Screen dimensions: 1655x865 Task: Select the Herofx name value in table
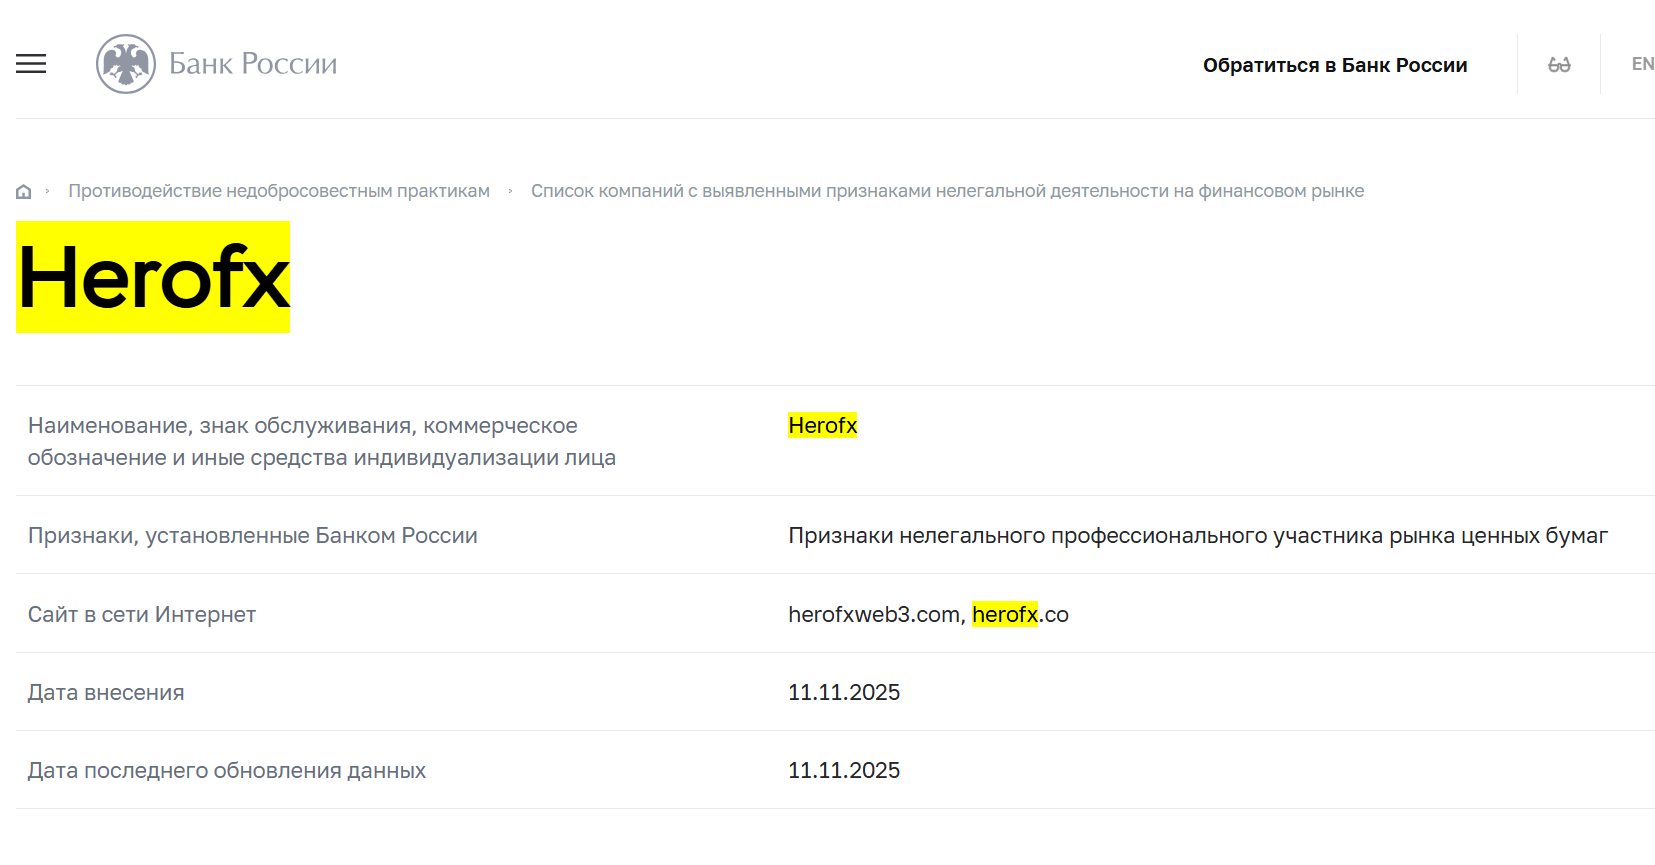823,426
